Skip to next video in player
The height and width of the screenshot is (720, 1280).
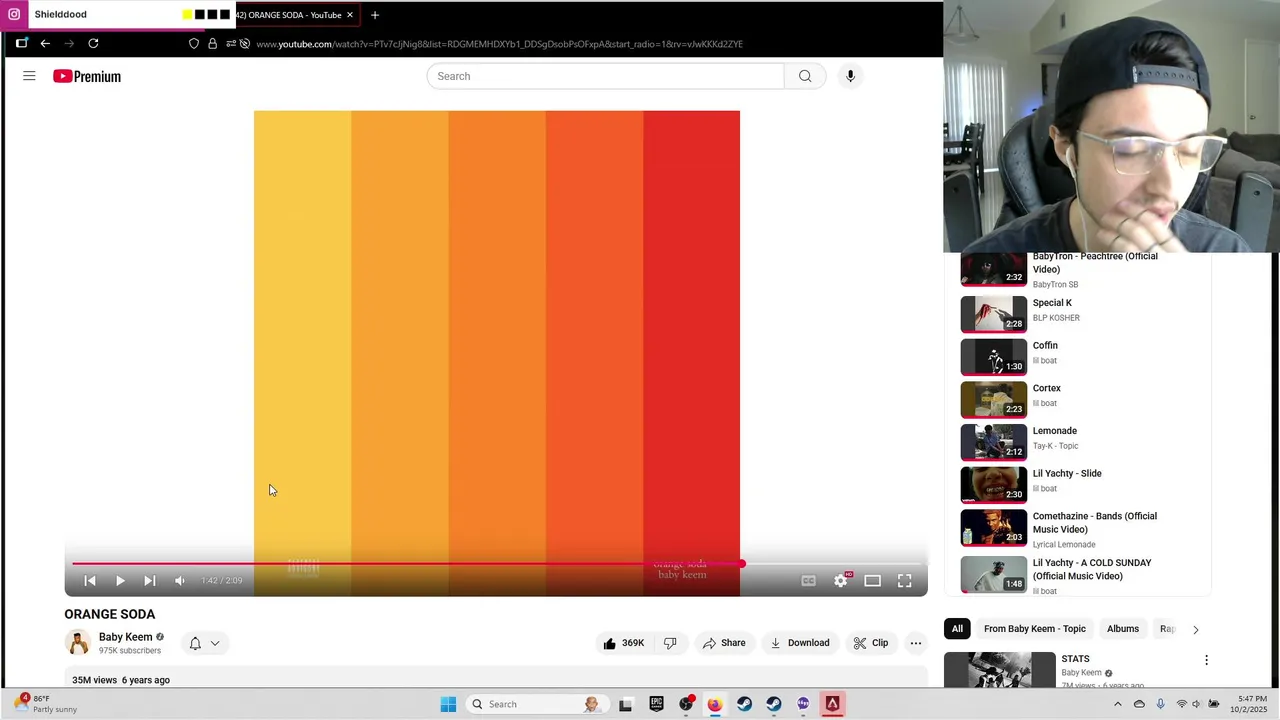click(150, 581)
